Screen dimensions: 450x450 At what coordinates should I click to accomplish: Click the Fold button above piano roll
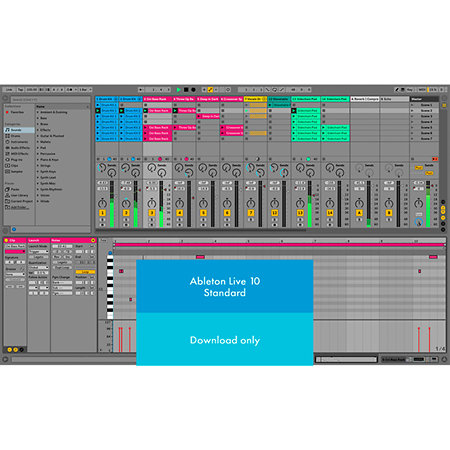pos(104,240)
